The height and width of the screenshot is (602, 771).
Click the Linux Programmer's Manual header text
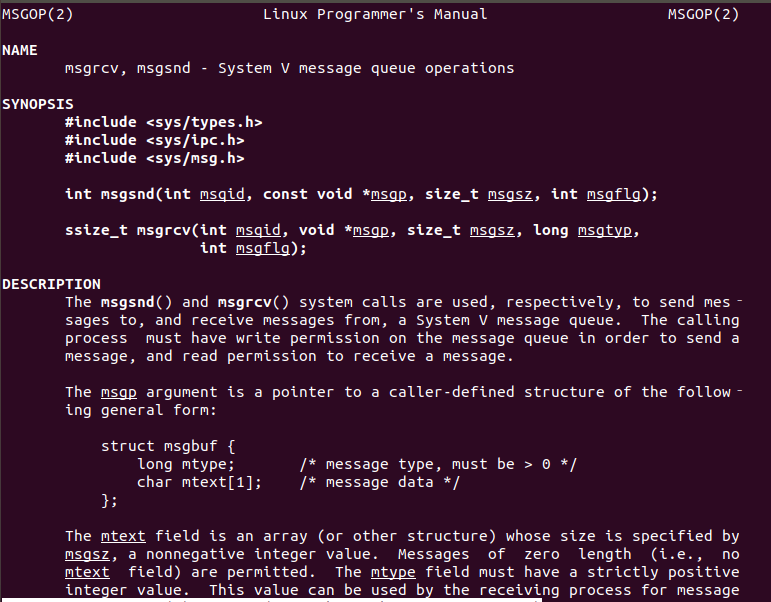[375, 14]
